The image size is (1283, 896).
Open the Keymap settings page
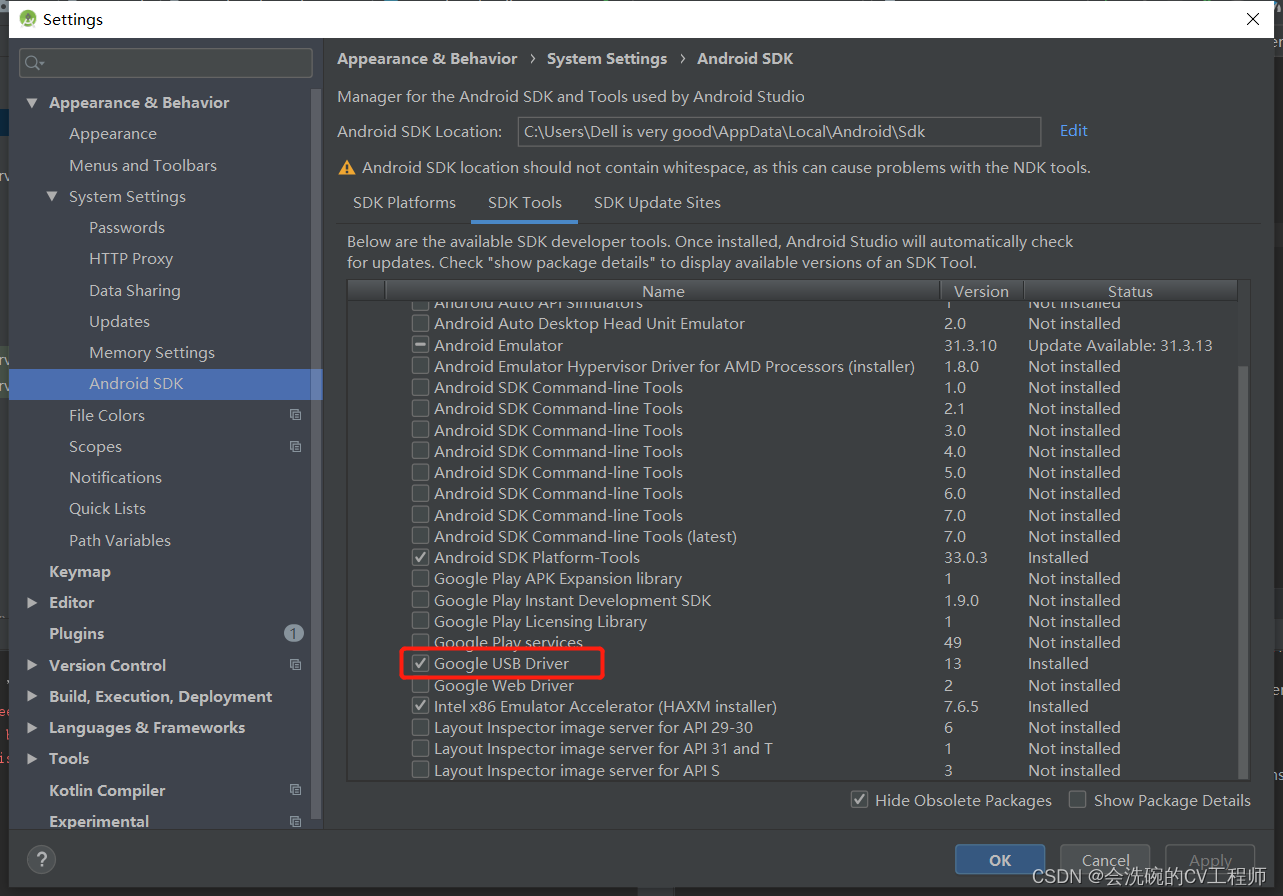pyautogui.click(x=80, y=572)
